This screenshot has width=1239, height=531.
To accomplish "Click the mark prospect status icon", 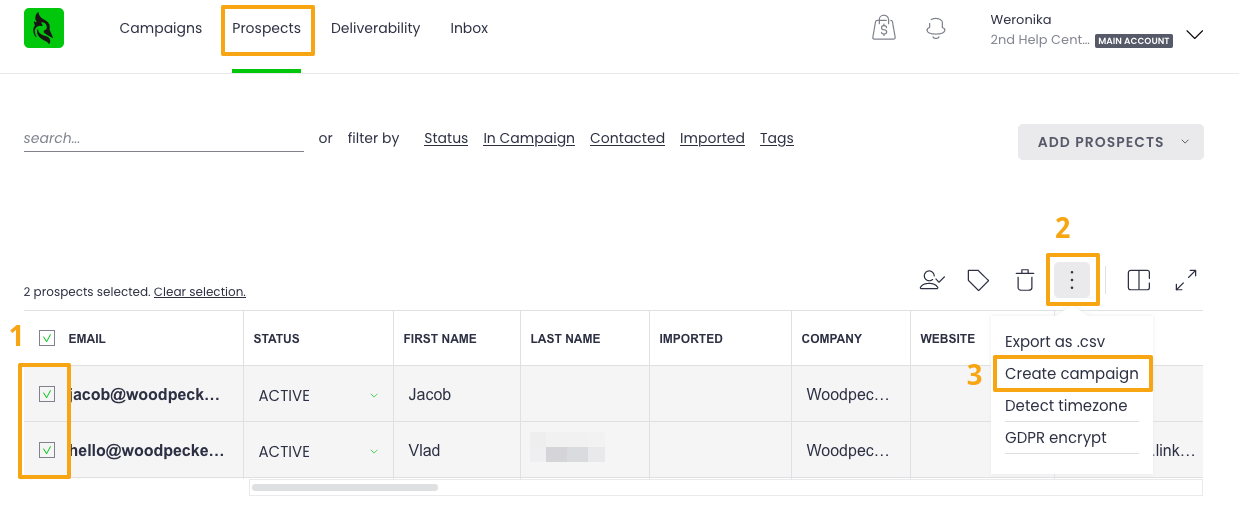I will click(932, 280).
